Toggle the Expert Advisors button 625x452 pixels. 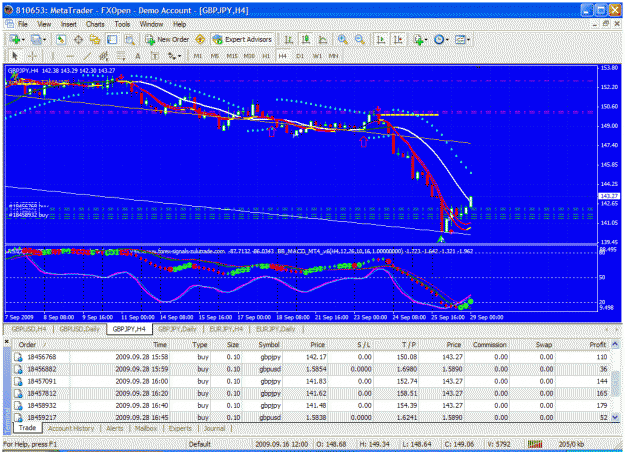coord(242,39)
